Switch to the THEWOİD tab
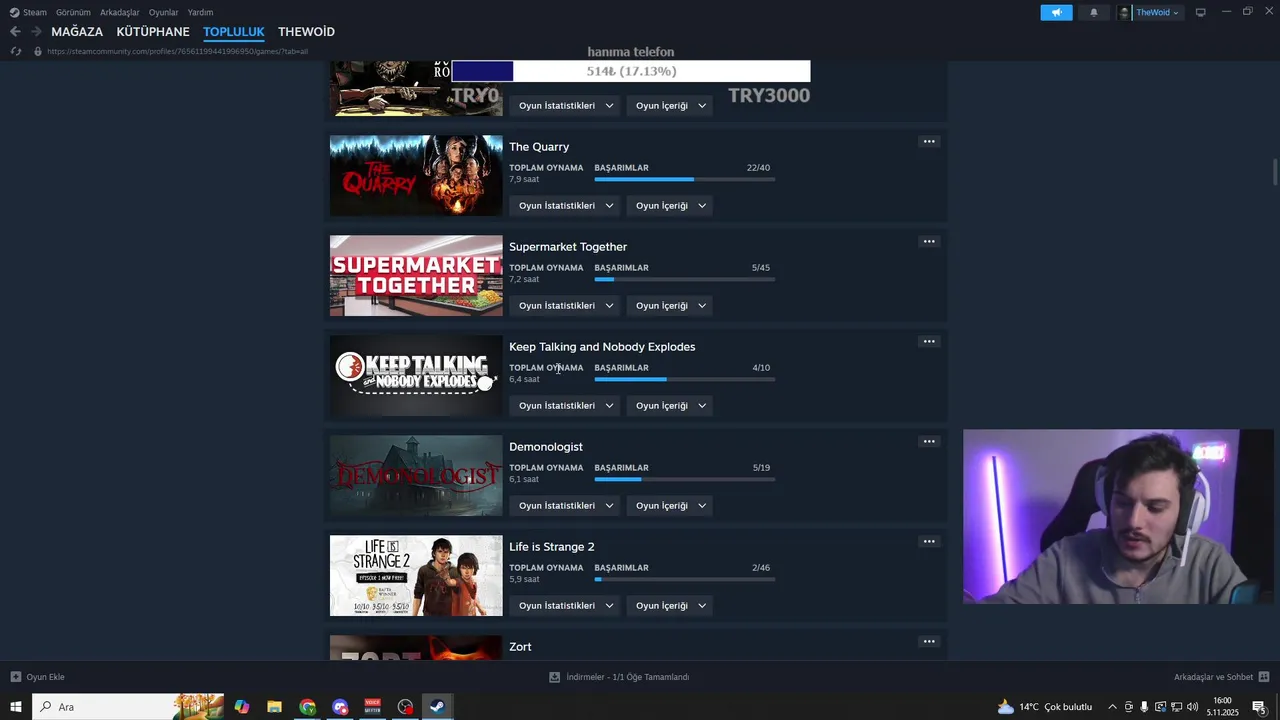 click(x=306, y=32)
